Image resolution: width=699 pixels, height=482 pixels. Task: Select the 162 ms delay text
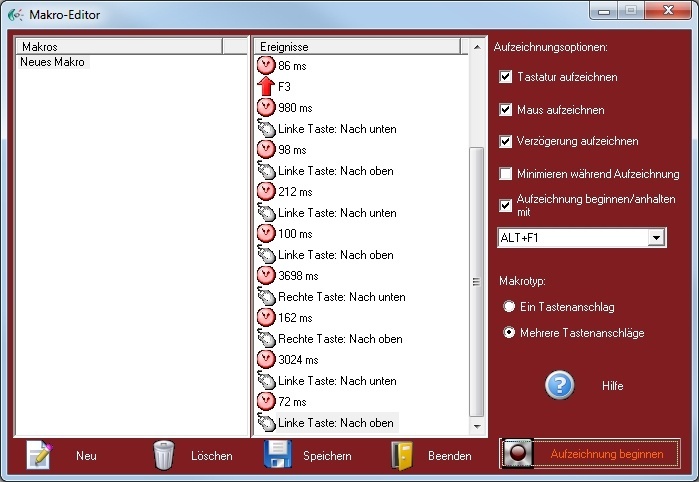(x=295, y=317)
